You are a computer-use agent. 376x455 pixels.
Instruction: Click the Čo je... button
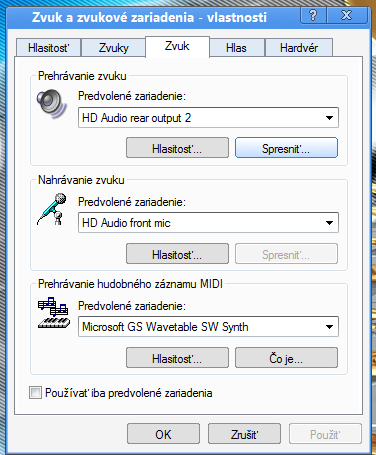[286, 358]
